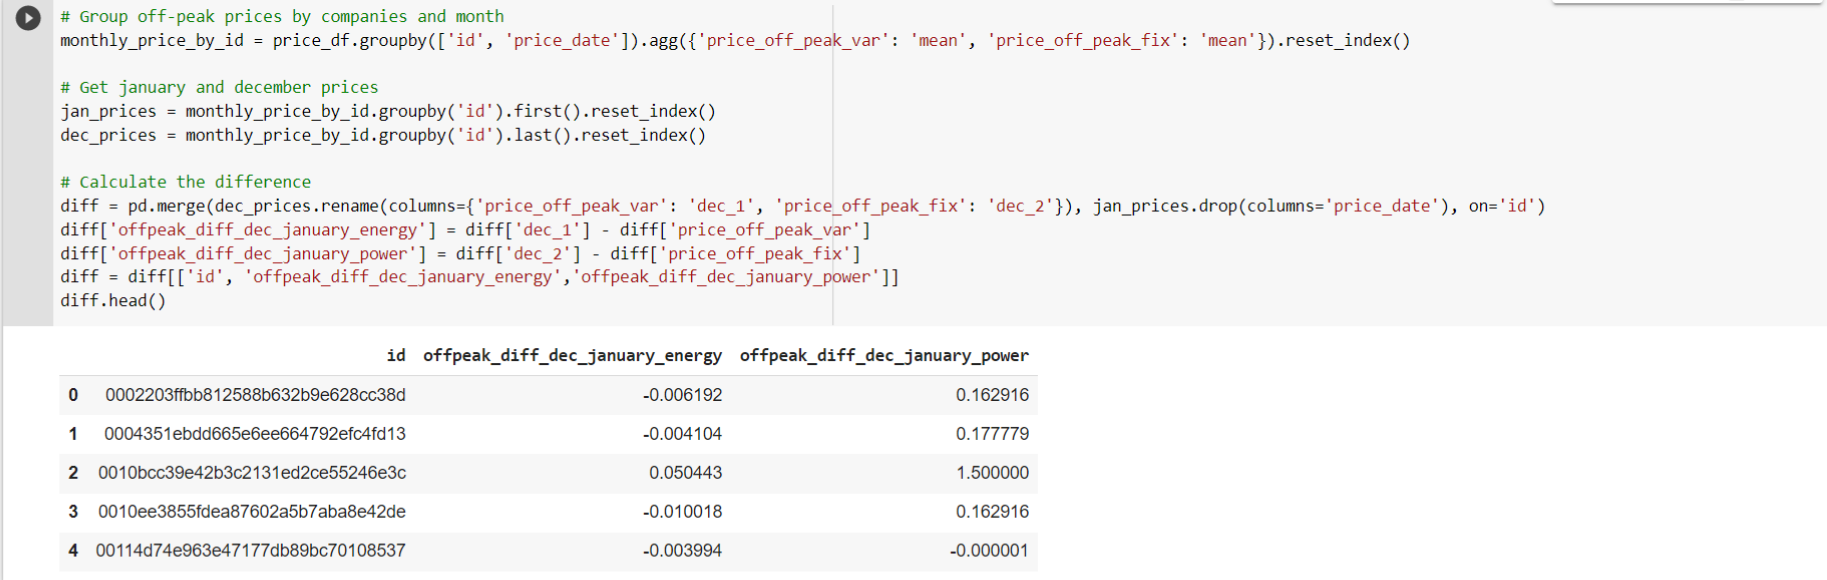The width and height of the screenshot is (1827, 580).
Task: Click the "Group off-peak prices" comment line
Action: pos(281,17)
